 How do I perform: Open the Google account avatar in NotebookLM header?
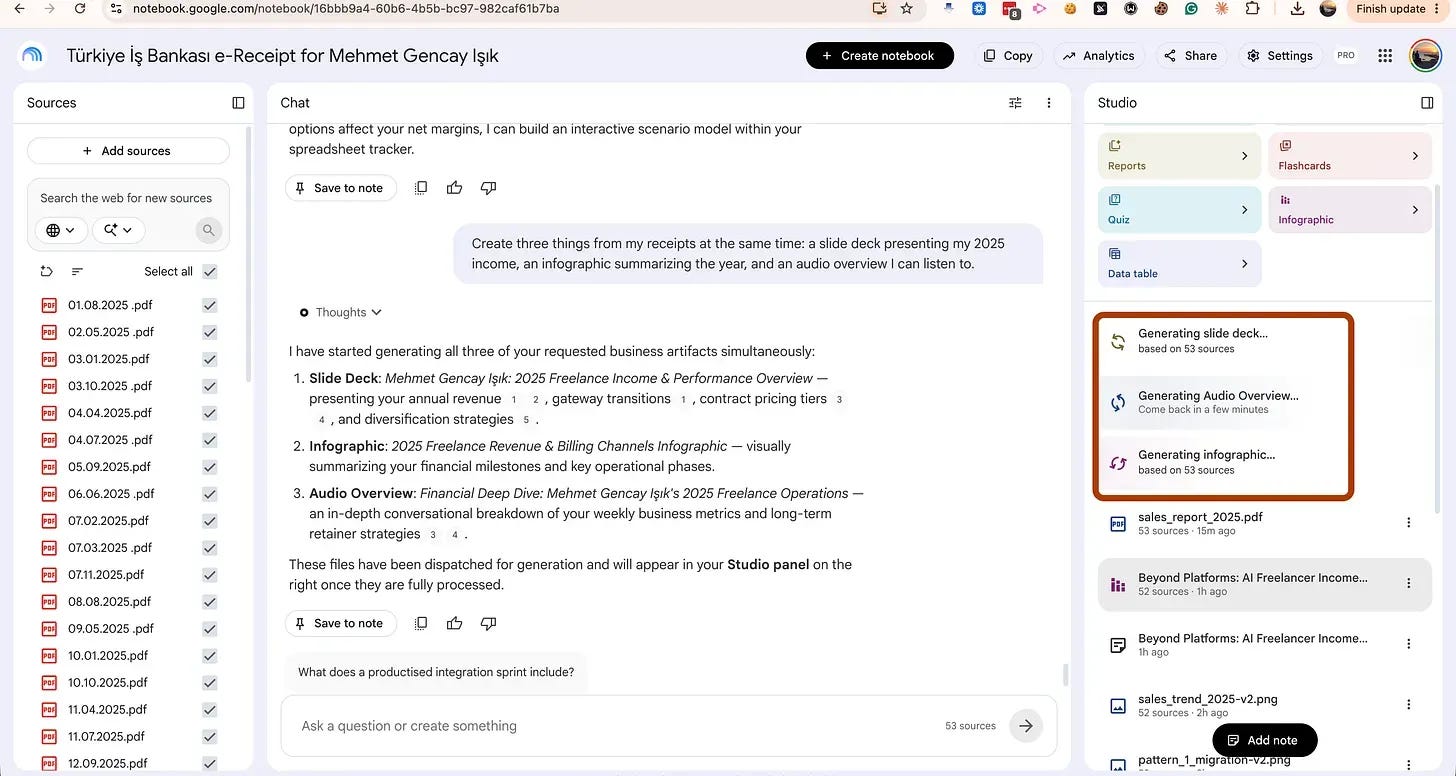click(x=1425, y=56)
